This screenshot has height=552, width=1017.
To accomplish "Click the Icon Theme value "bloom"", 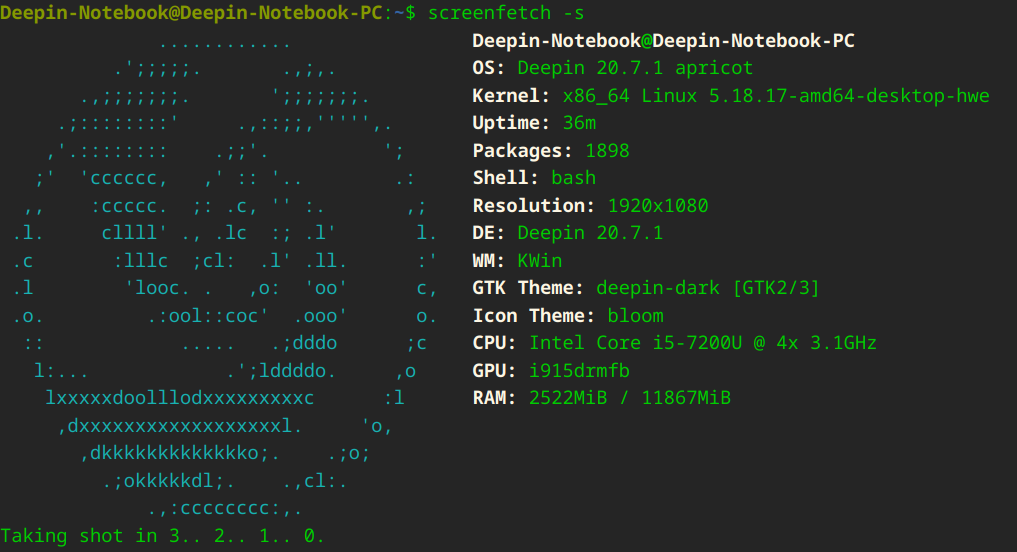I will pos(635,316).
